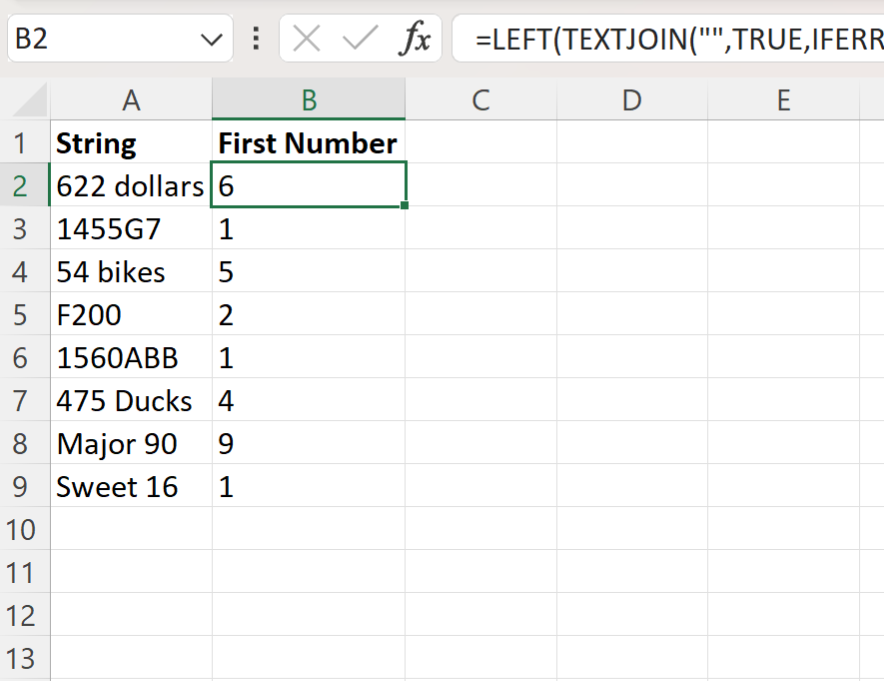Select the First Number header cell
884x681 pixels.
point(308,142)
